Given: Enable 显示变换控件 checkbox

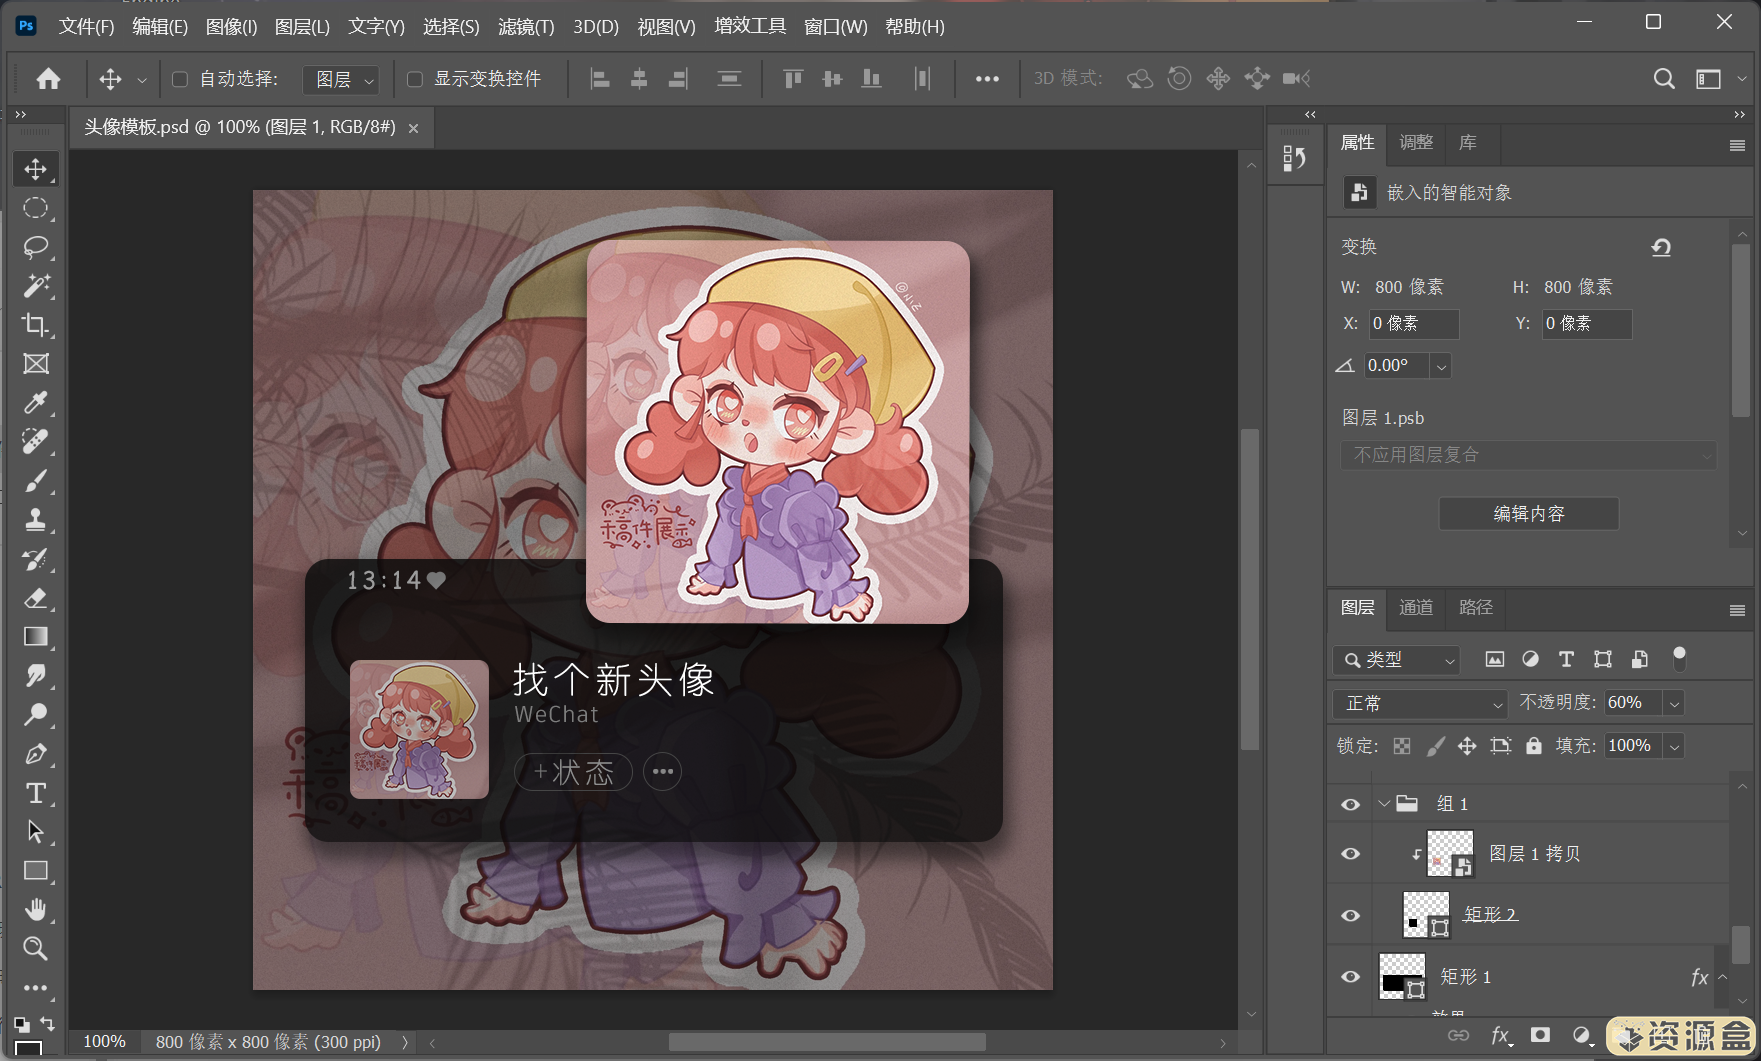Looking at the screenshot, I should (x=415, y=79).
